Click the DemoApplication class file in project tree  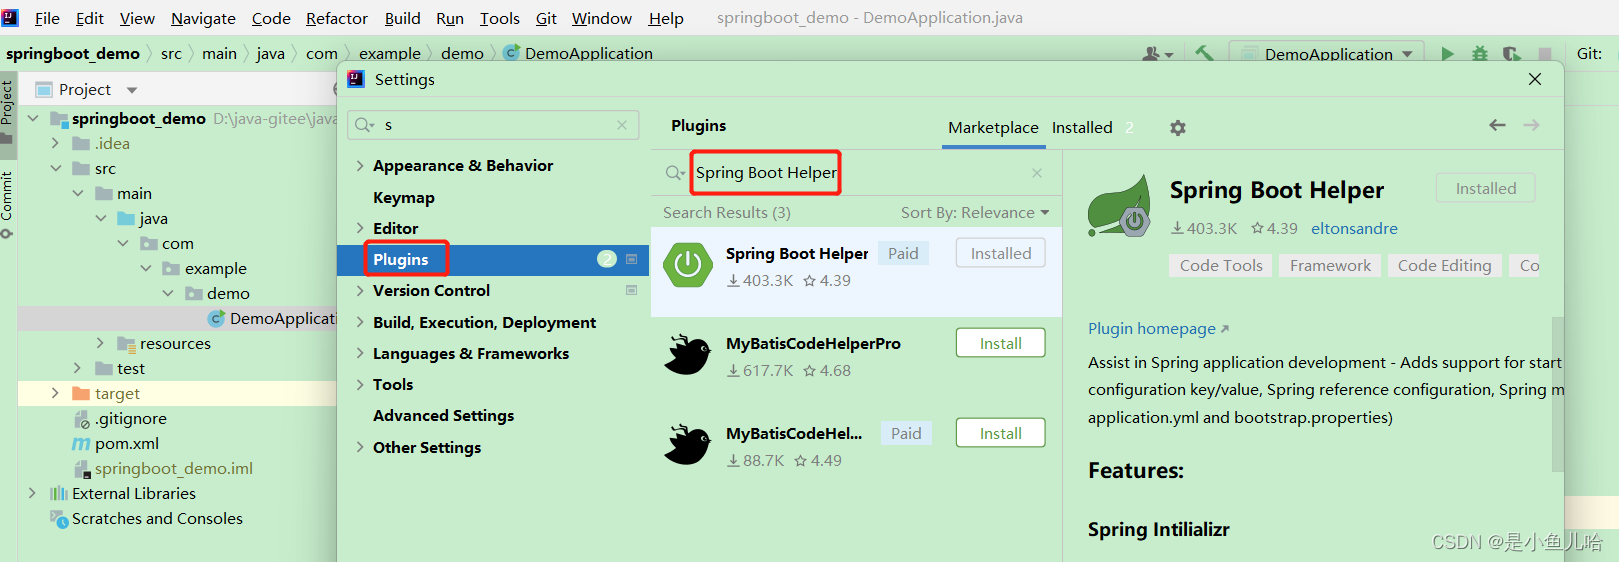click(272, 318)
